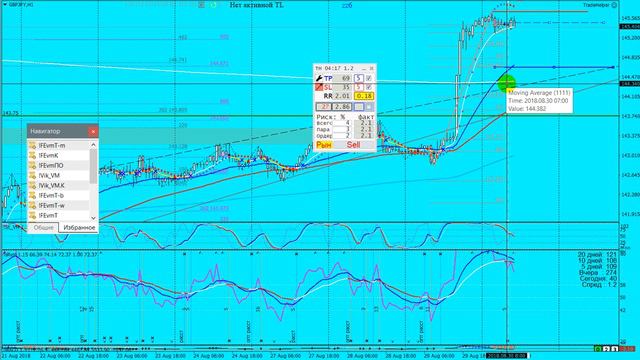640x360 pixels.
Task: Click the highlighted date label on time axis
Action: [507, 356]
